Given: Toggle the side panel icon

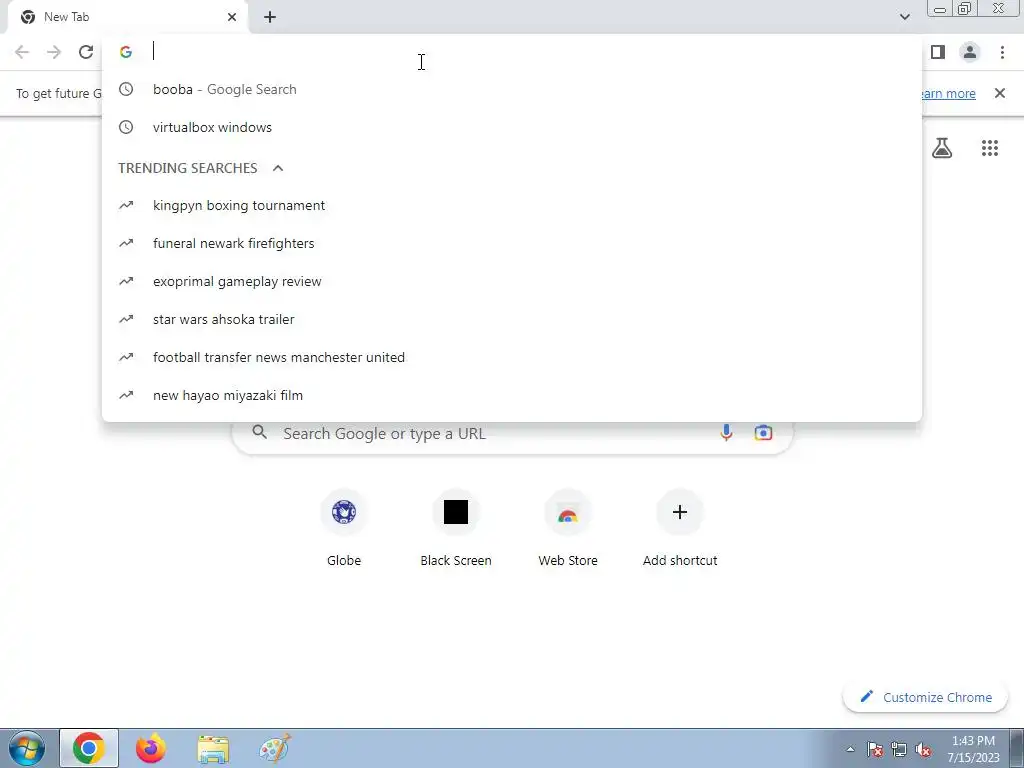Looking at the screenshot, I should coord(938,52).
